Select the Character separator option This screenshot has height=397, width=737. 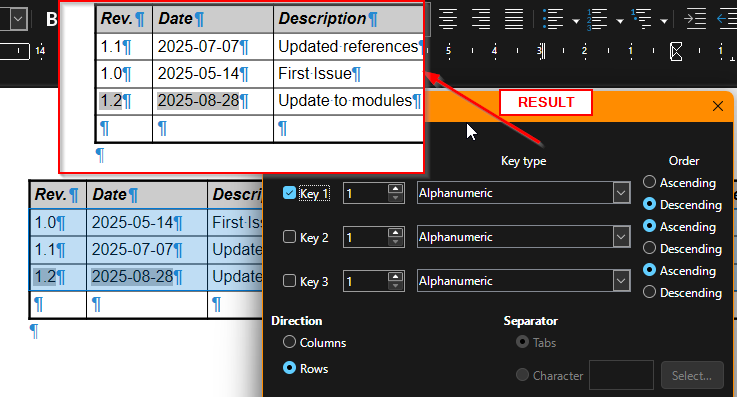point(522,375)
